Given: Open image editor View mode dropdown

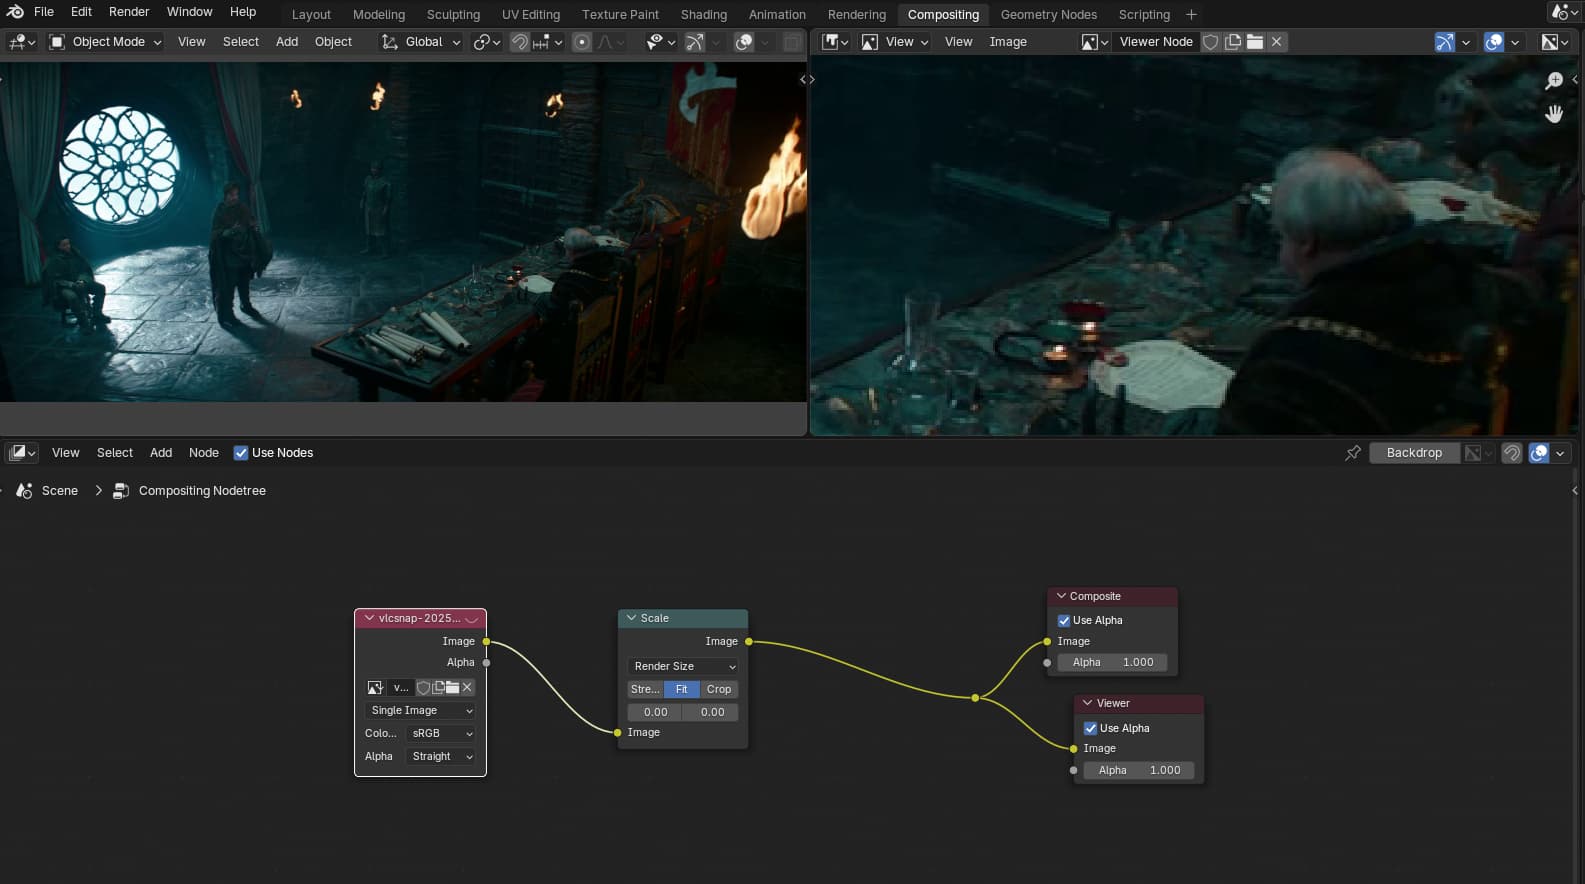Looking at the screenshot, I should (x=896, y=42).
